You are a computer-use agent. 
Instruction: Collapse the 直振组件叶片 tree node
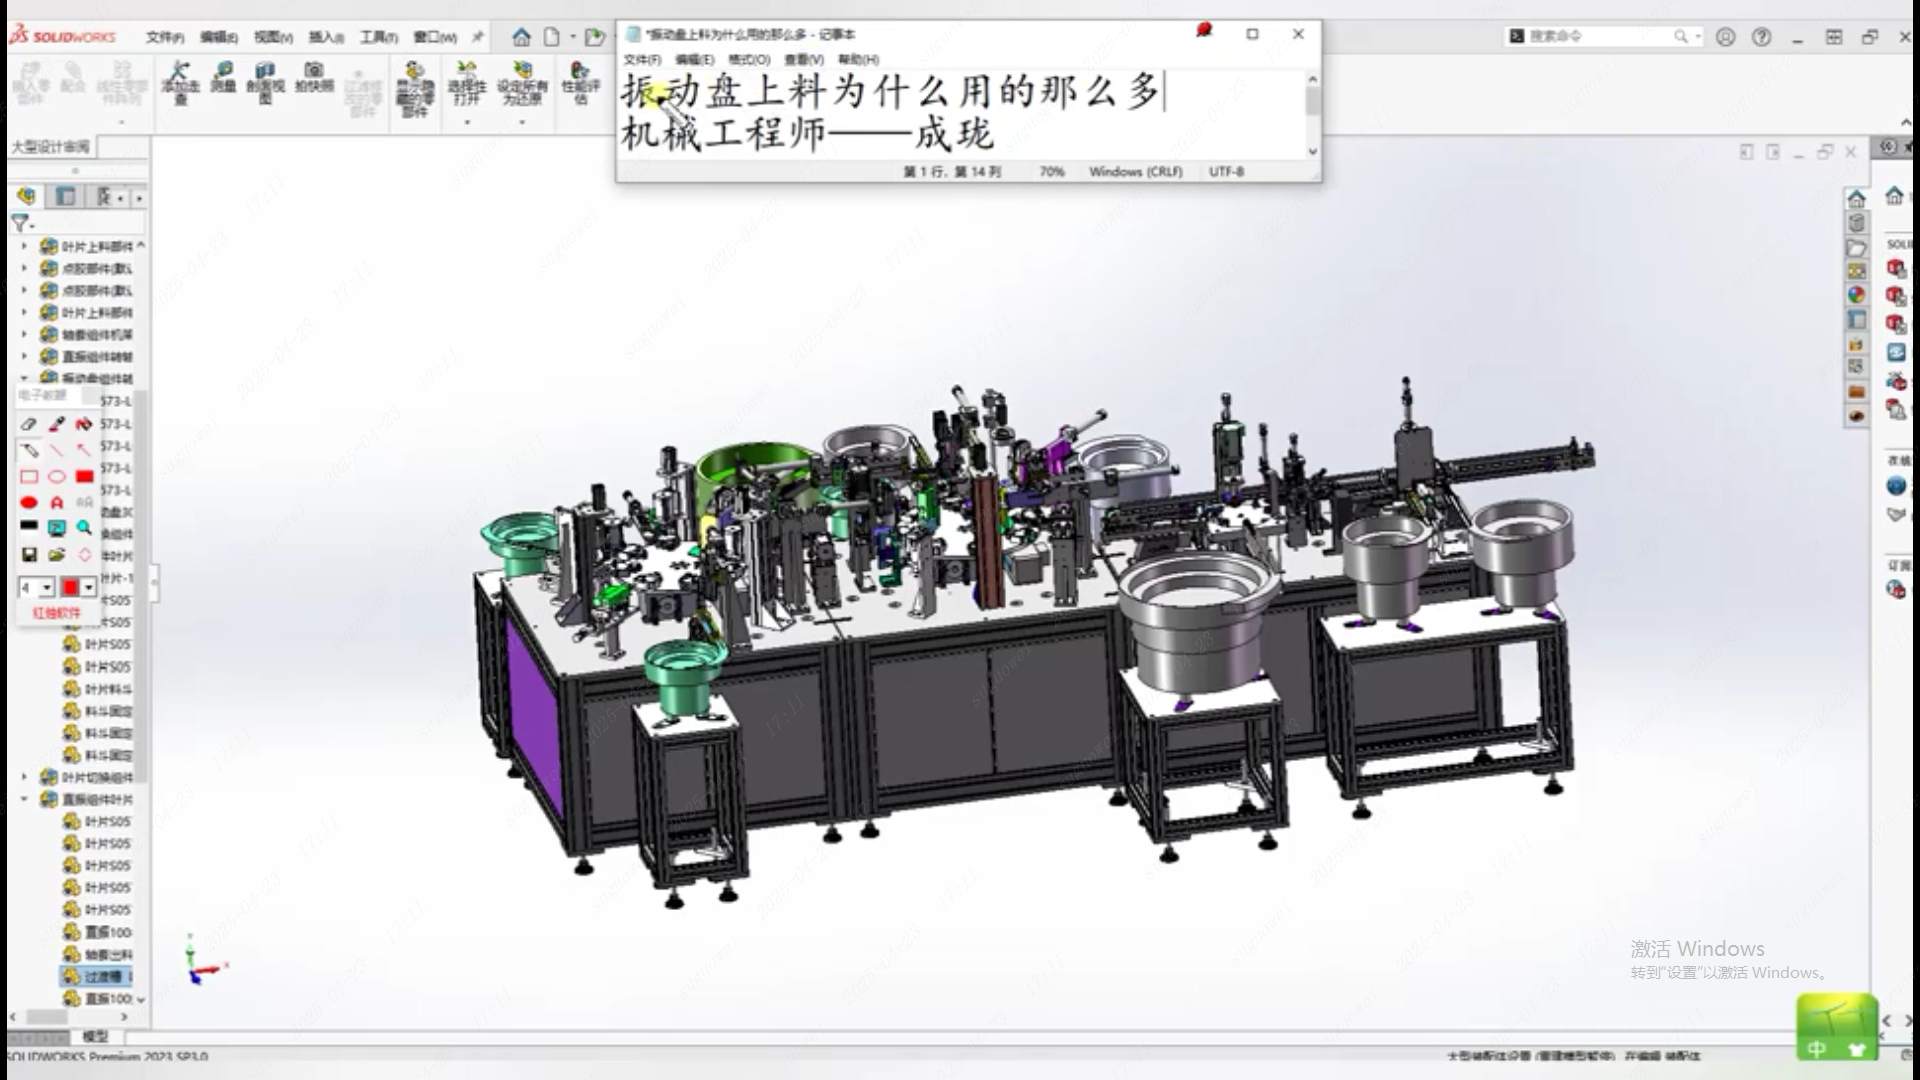click(x=25, y=799)
